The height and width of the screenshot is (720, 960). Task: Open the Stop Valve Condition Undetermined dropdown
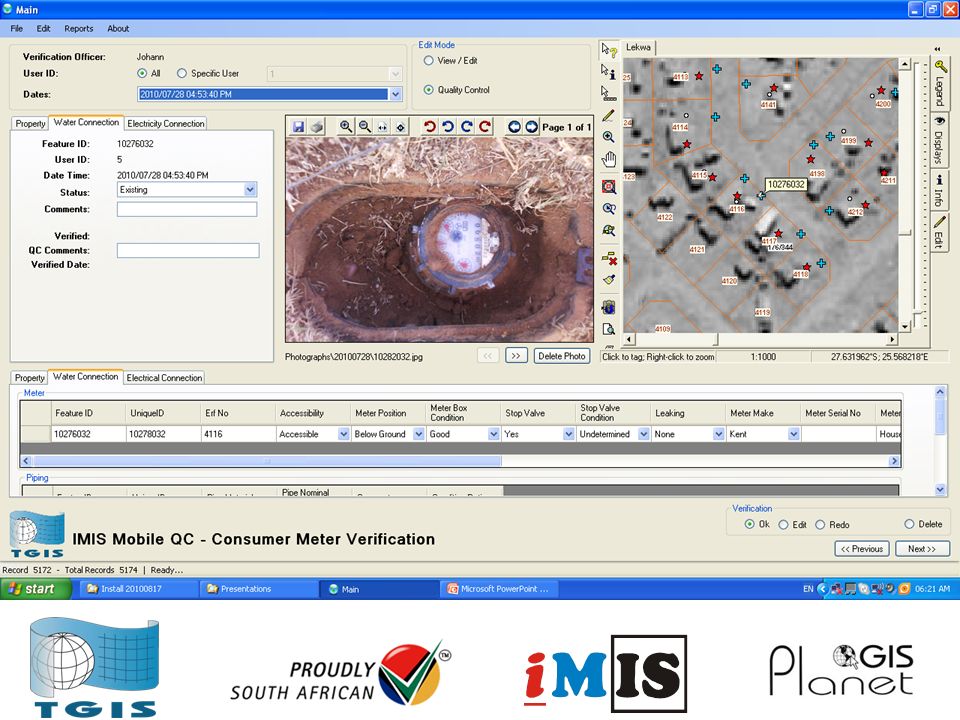tap(643, 434)
